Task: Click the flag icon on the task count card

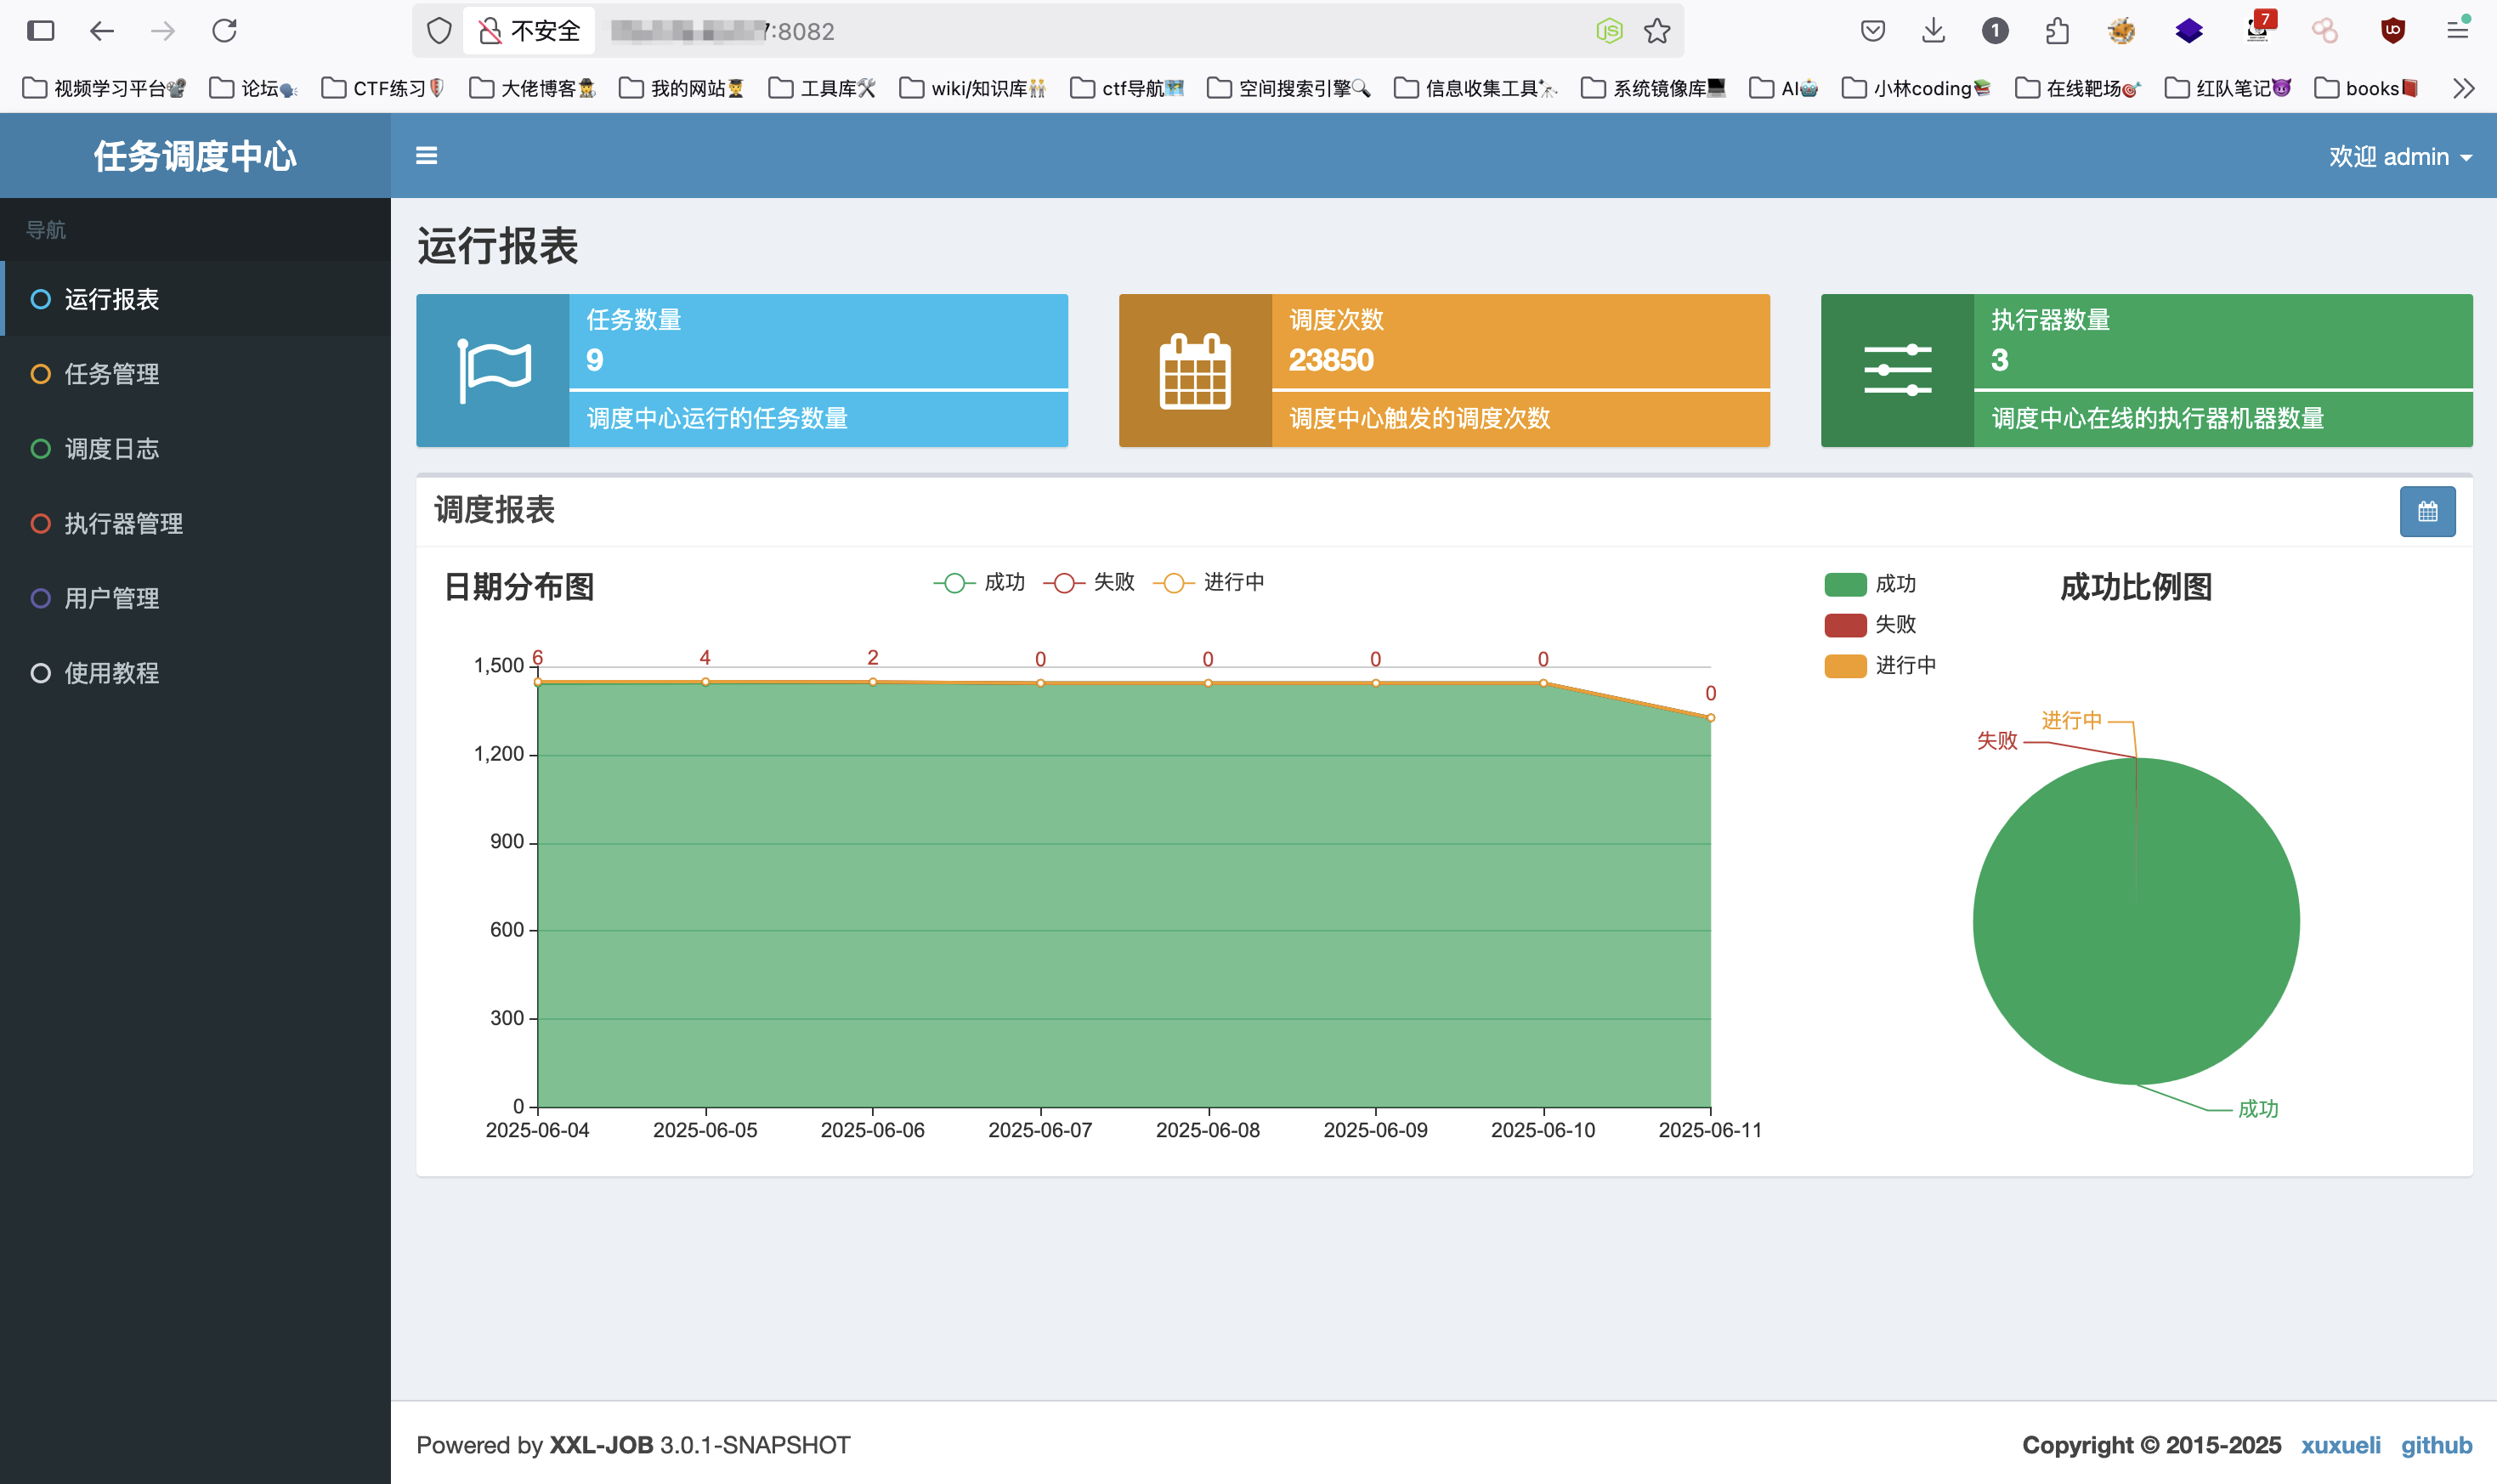Action: [x=493, y=370]
